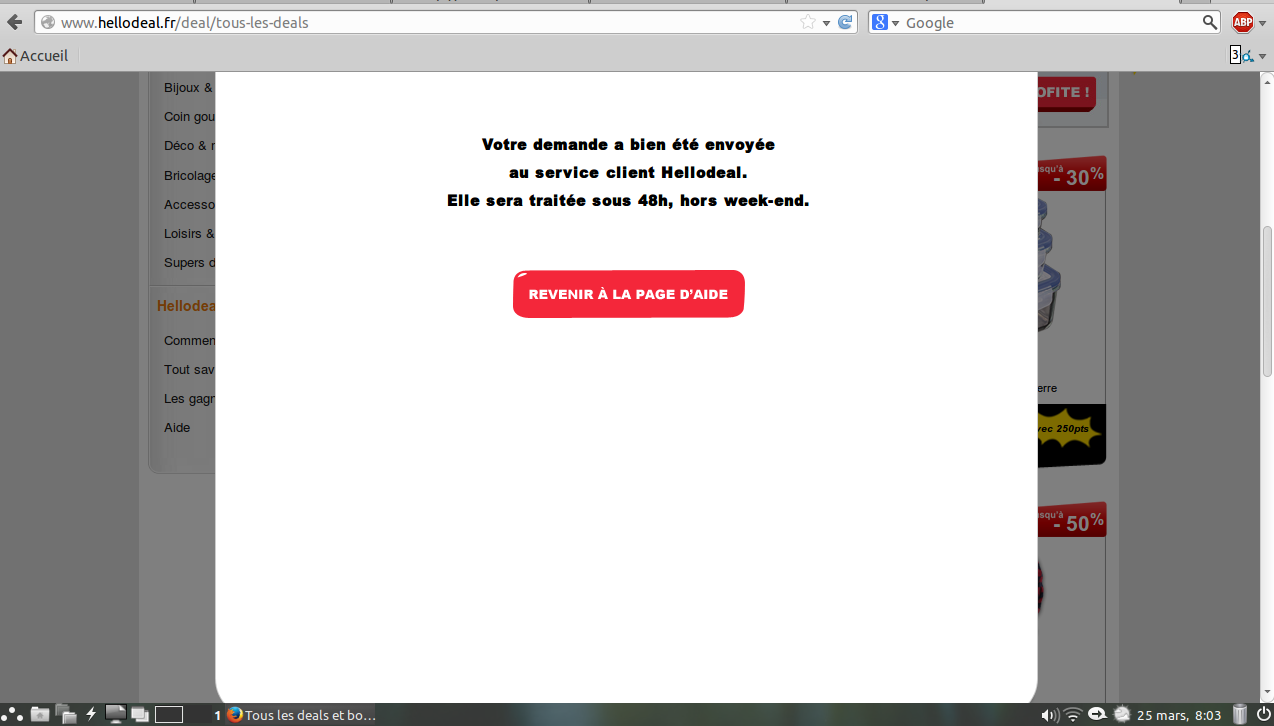Open the Aide link in the sidebar
The image size is (1274, 726).
[x=177, y=427]
